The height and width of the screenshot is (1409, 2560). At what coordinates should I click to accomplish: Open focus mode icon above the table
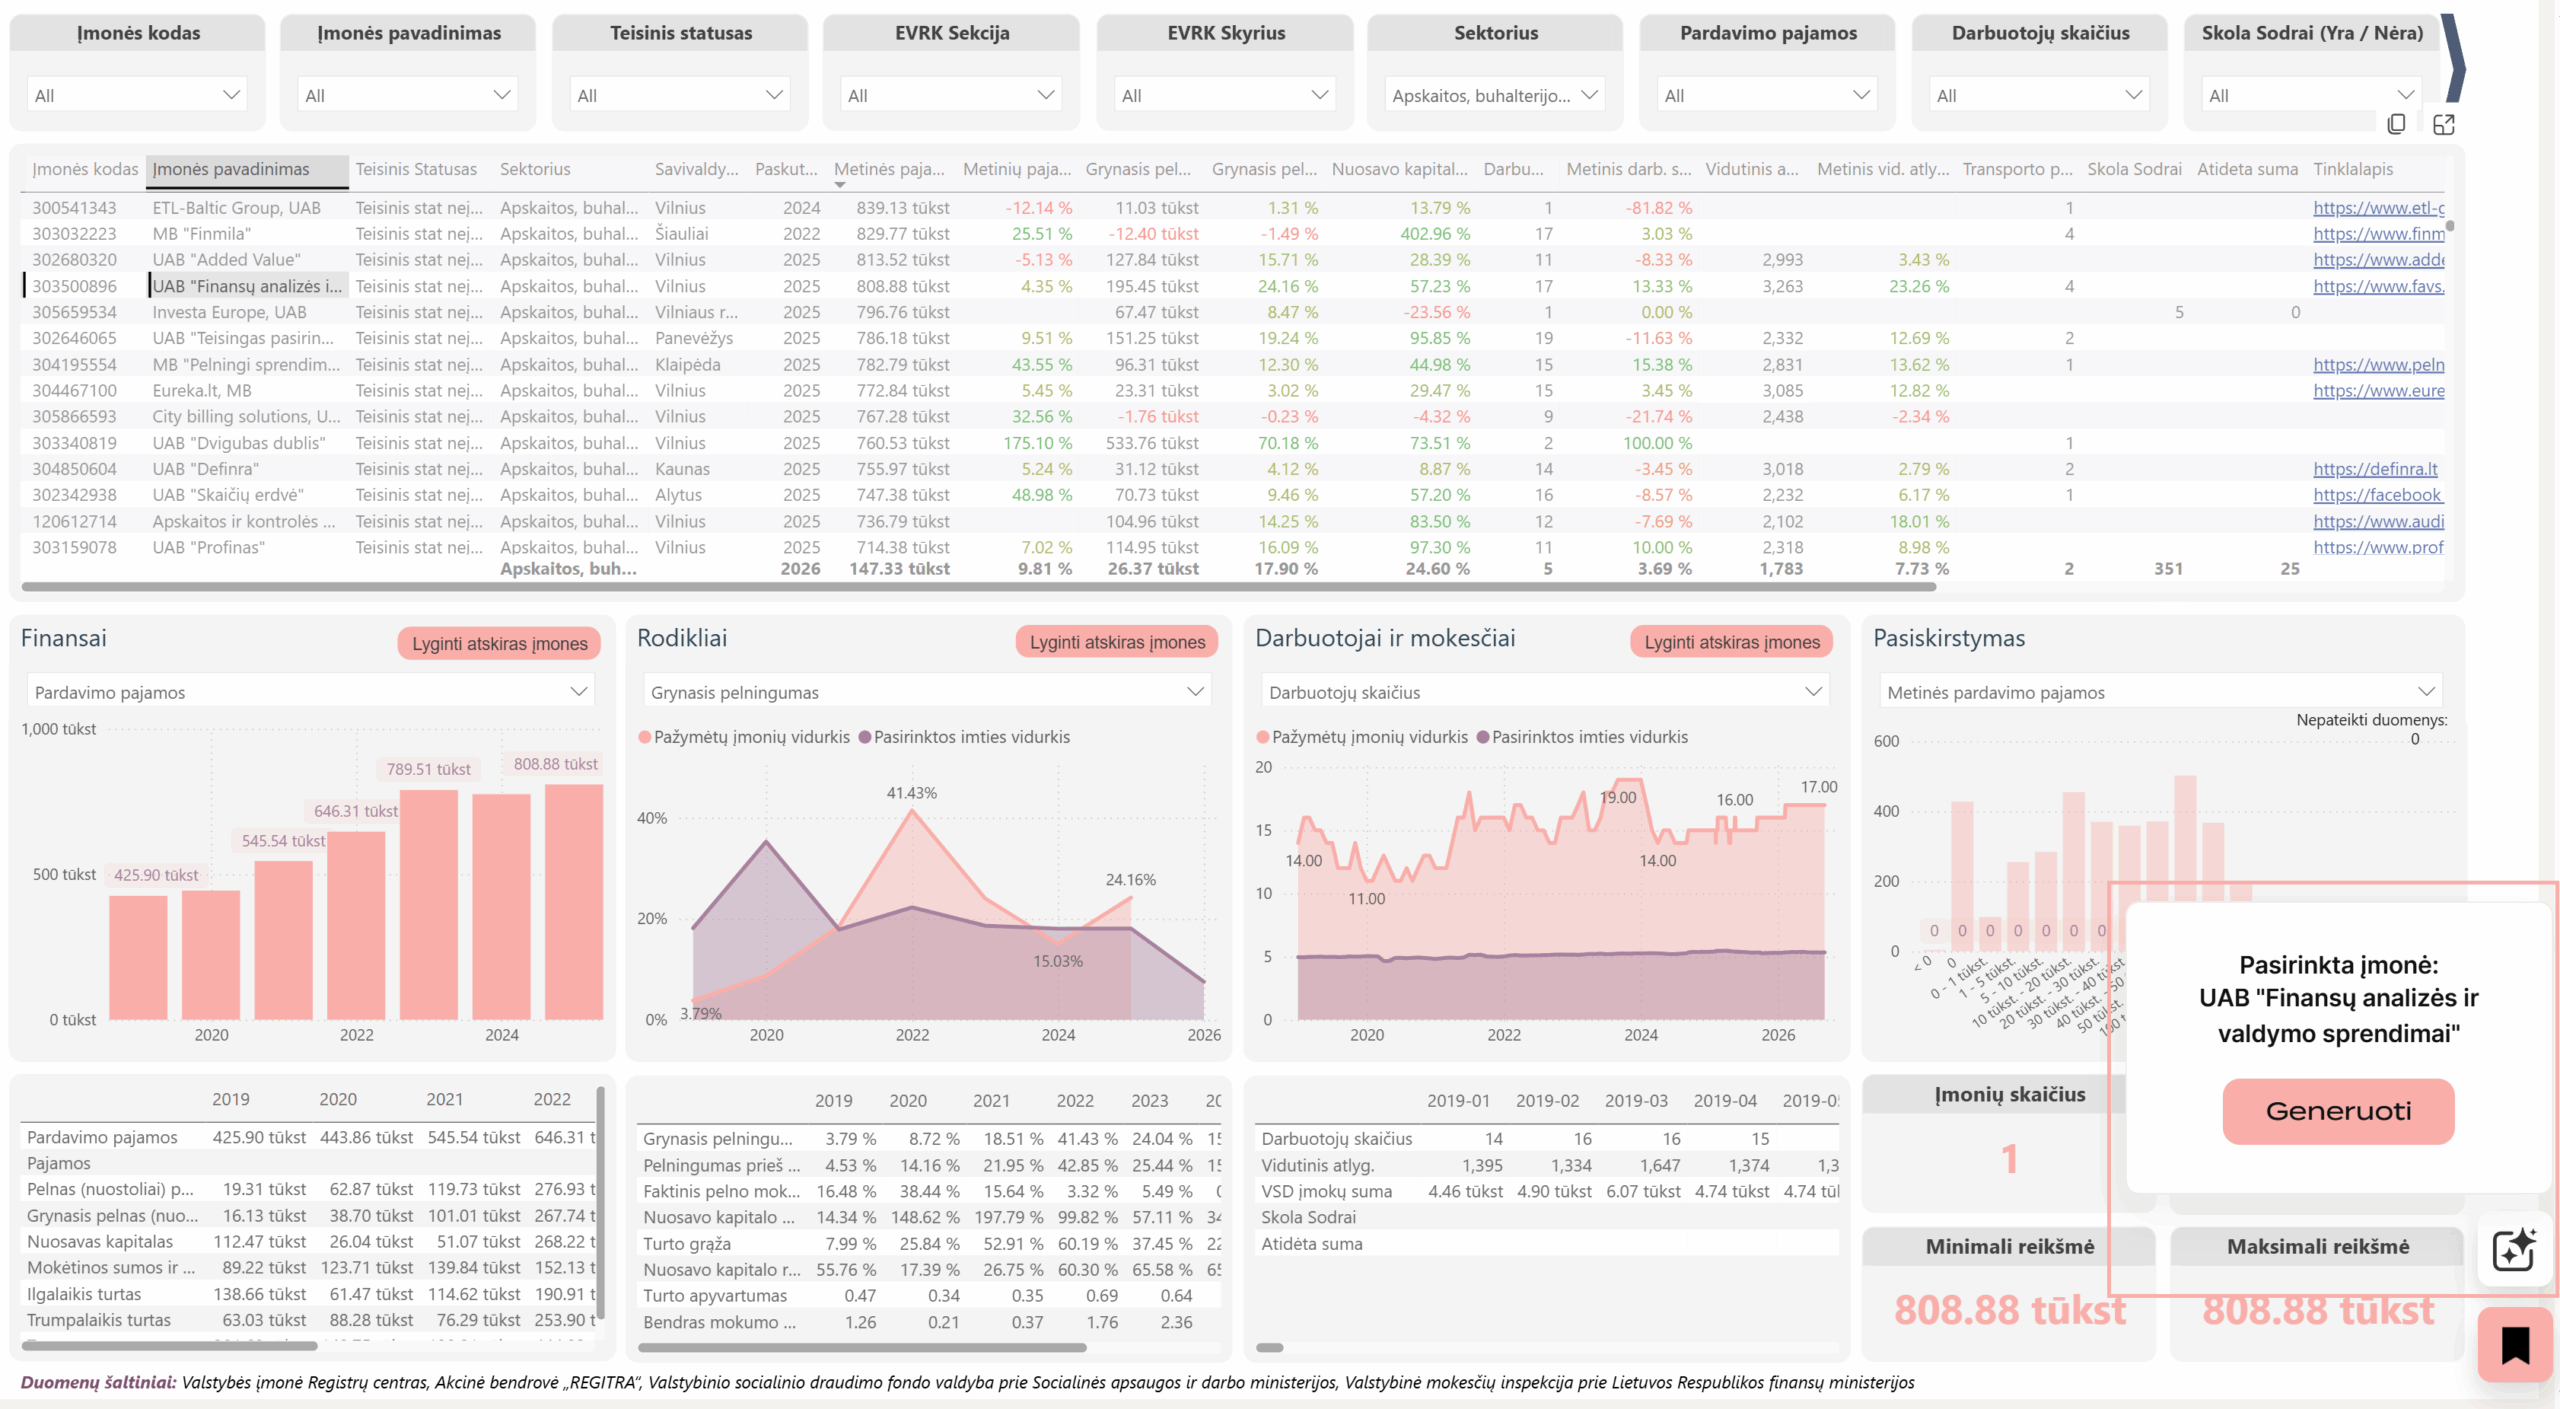point(2444,124)
